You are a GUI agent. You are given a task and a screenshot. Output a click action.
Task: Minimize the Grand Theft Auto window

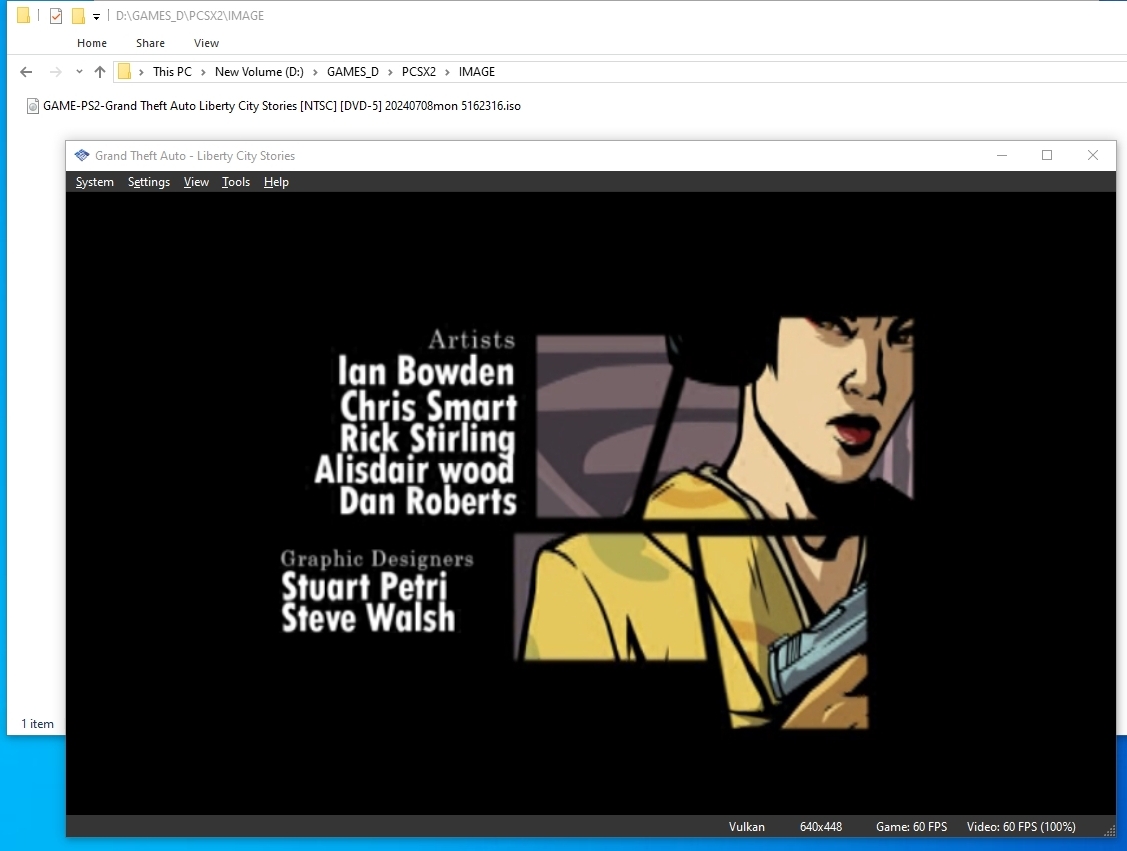(x=1002, y=155)
